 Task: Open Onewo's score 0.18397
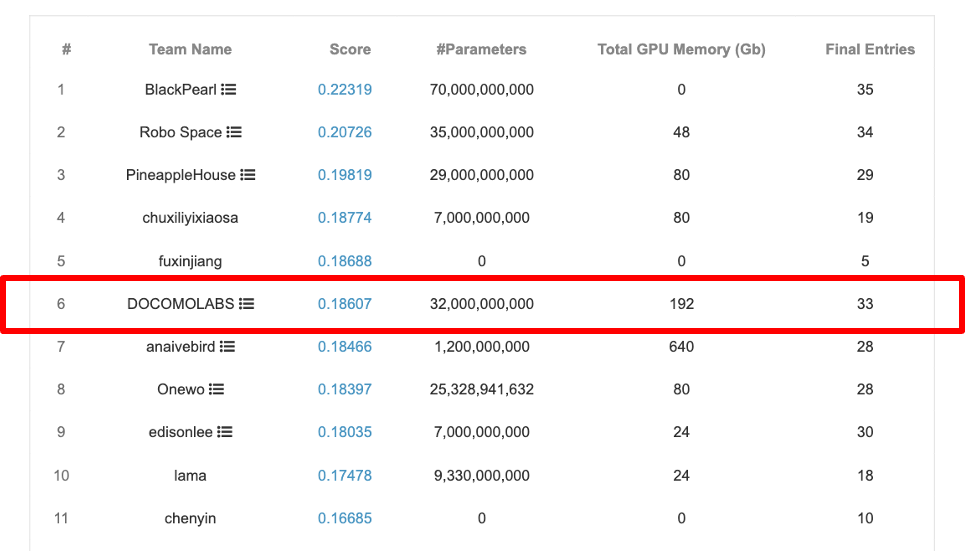(344, 389)
